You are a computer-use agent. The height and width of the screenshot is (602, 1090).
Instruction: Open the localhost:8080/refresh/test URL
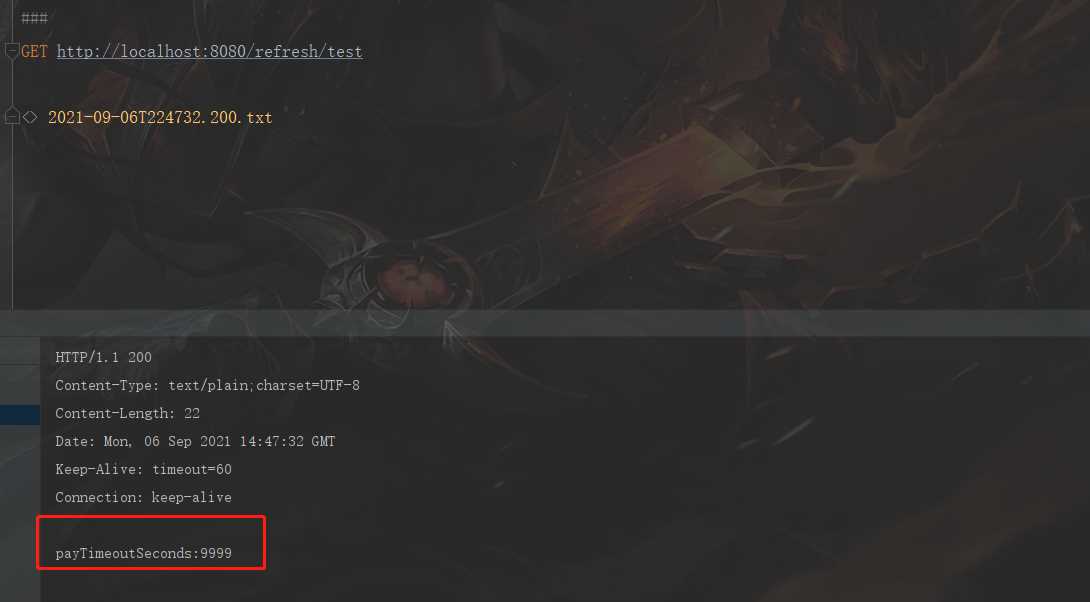click(x=209, y=52)
